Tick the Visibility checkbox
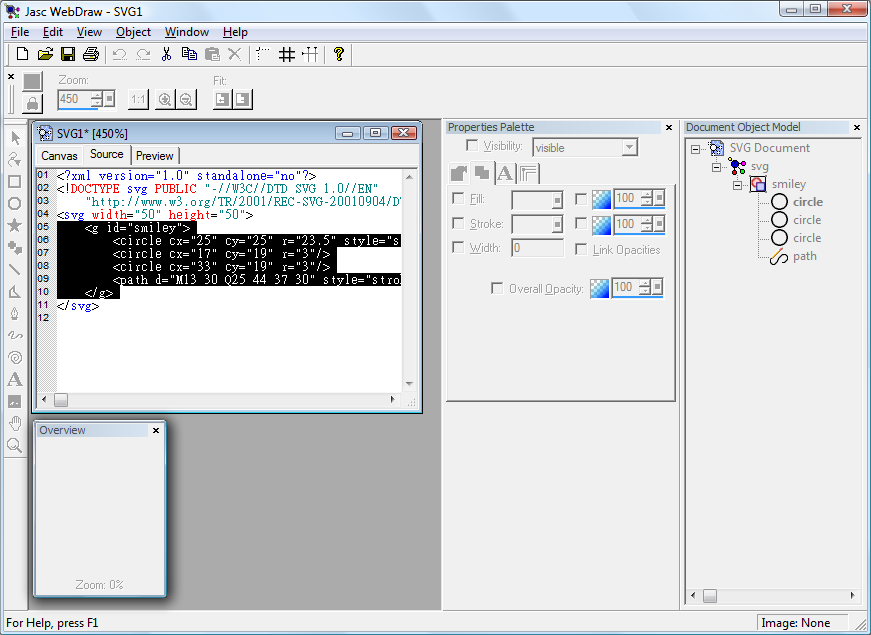Image resolution: width=871 pixels, height=635 pixels. coord(472,146)
